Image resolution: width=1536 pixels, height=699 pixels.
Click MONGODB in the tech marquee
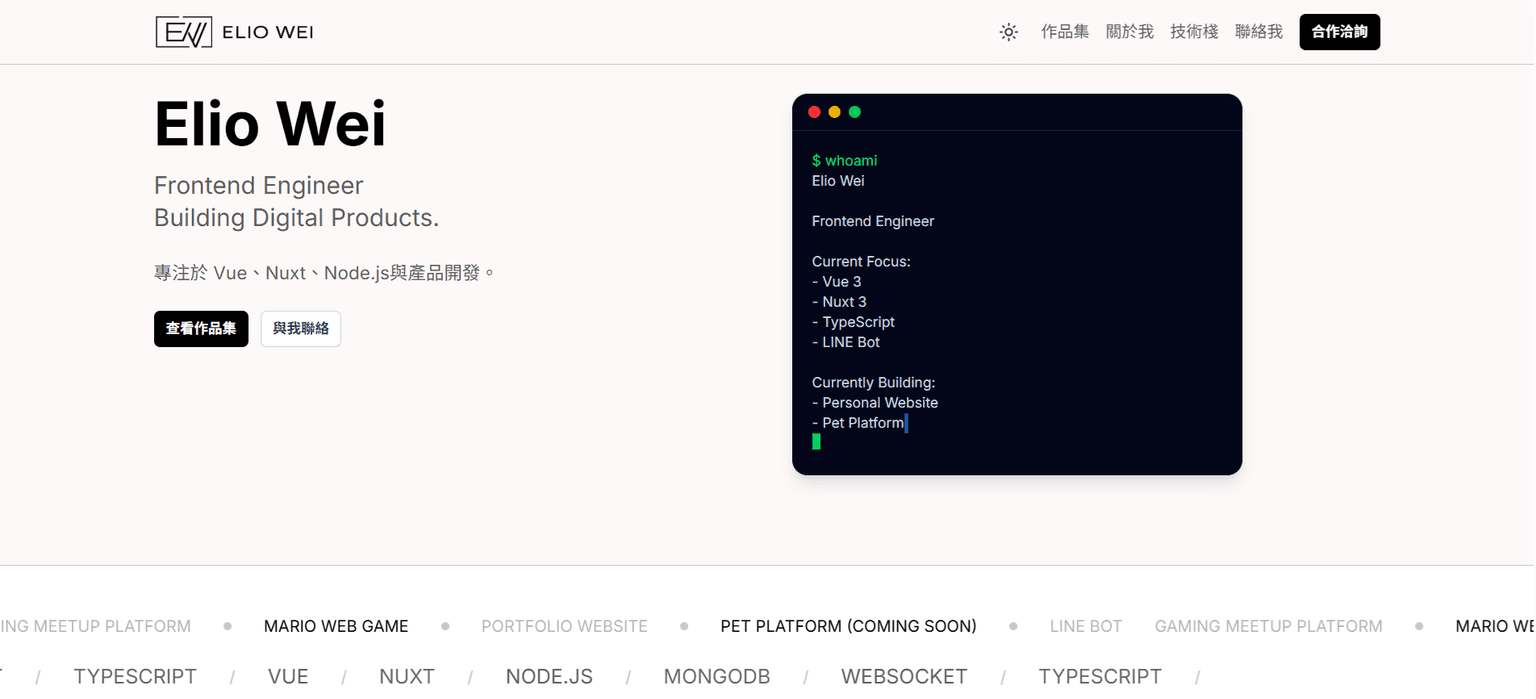coord(717,677)
